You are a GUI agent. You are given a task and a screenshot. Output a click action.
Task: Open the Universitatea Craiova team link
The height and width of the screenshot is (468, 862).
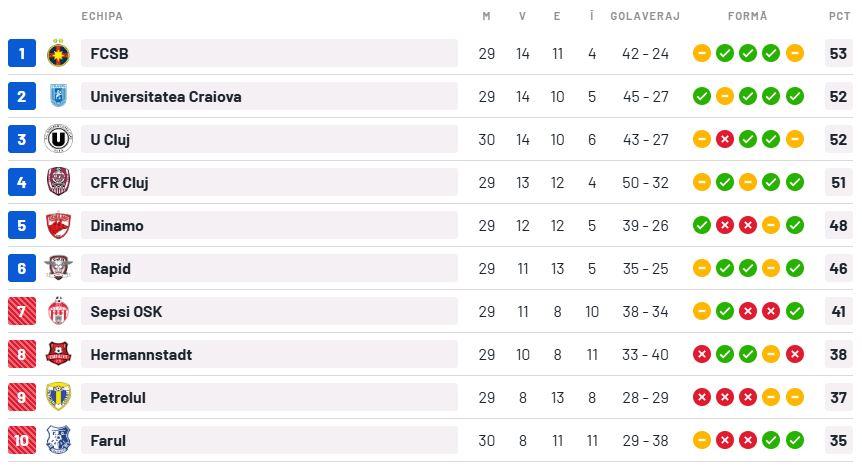point(165,97)
